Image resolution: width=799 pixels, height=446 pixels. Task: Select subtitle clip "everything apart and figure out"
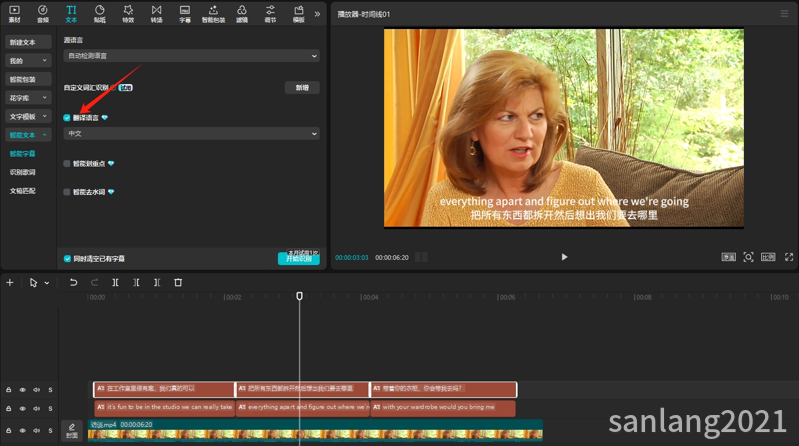click(x=303, y=408)
